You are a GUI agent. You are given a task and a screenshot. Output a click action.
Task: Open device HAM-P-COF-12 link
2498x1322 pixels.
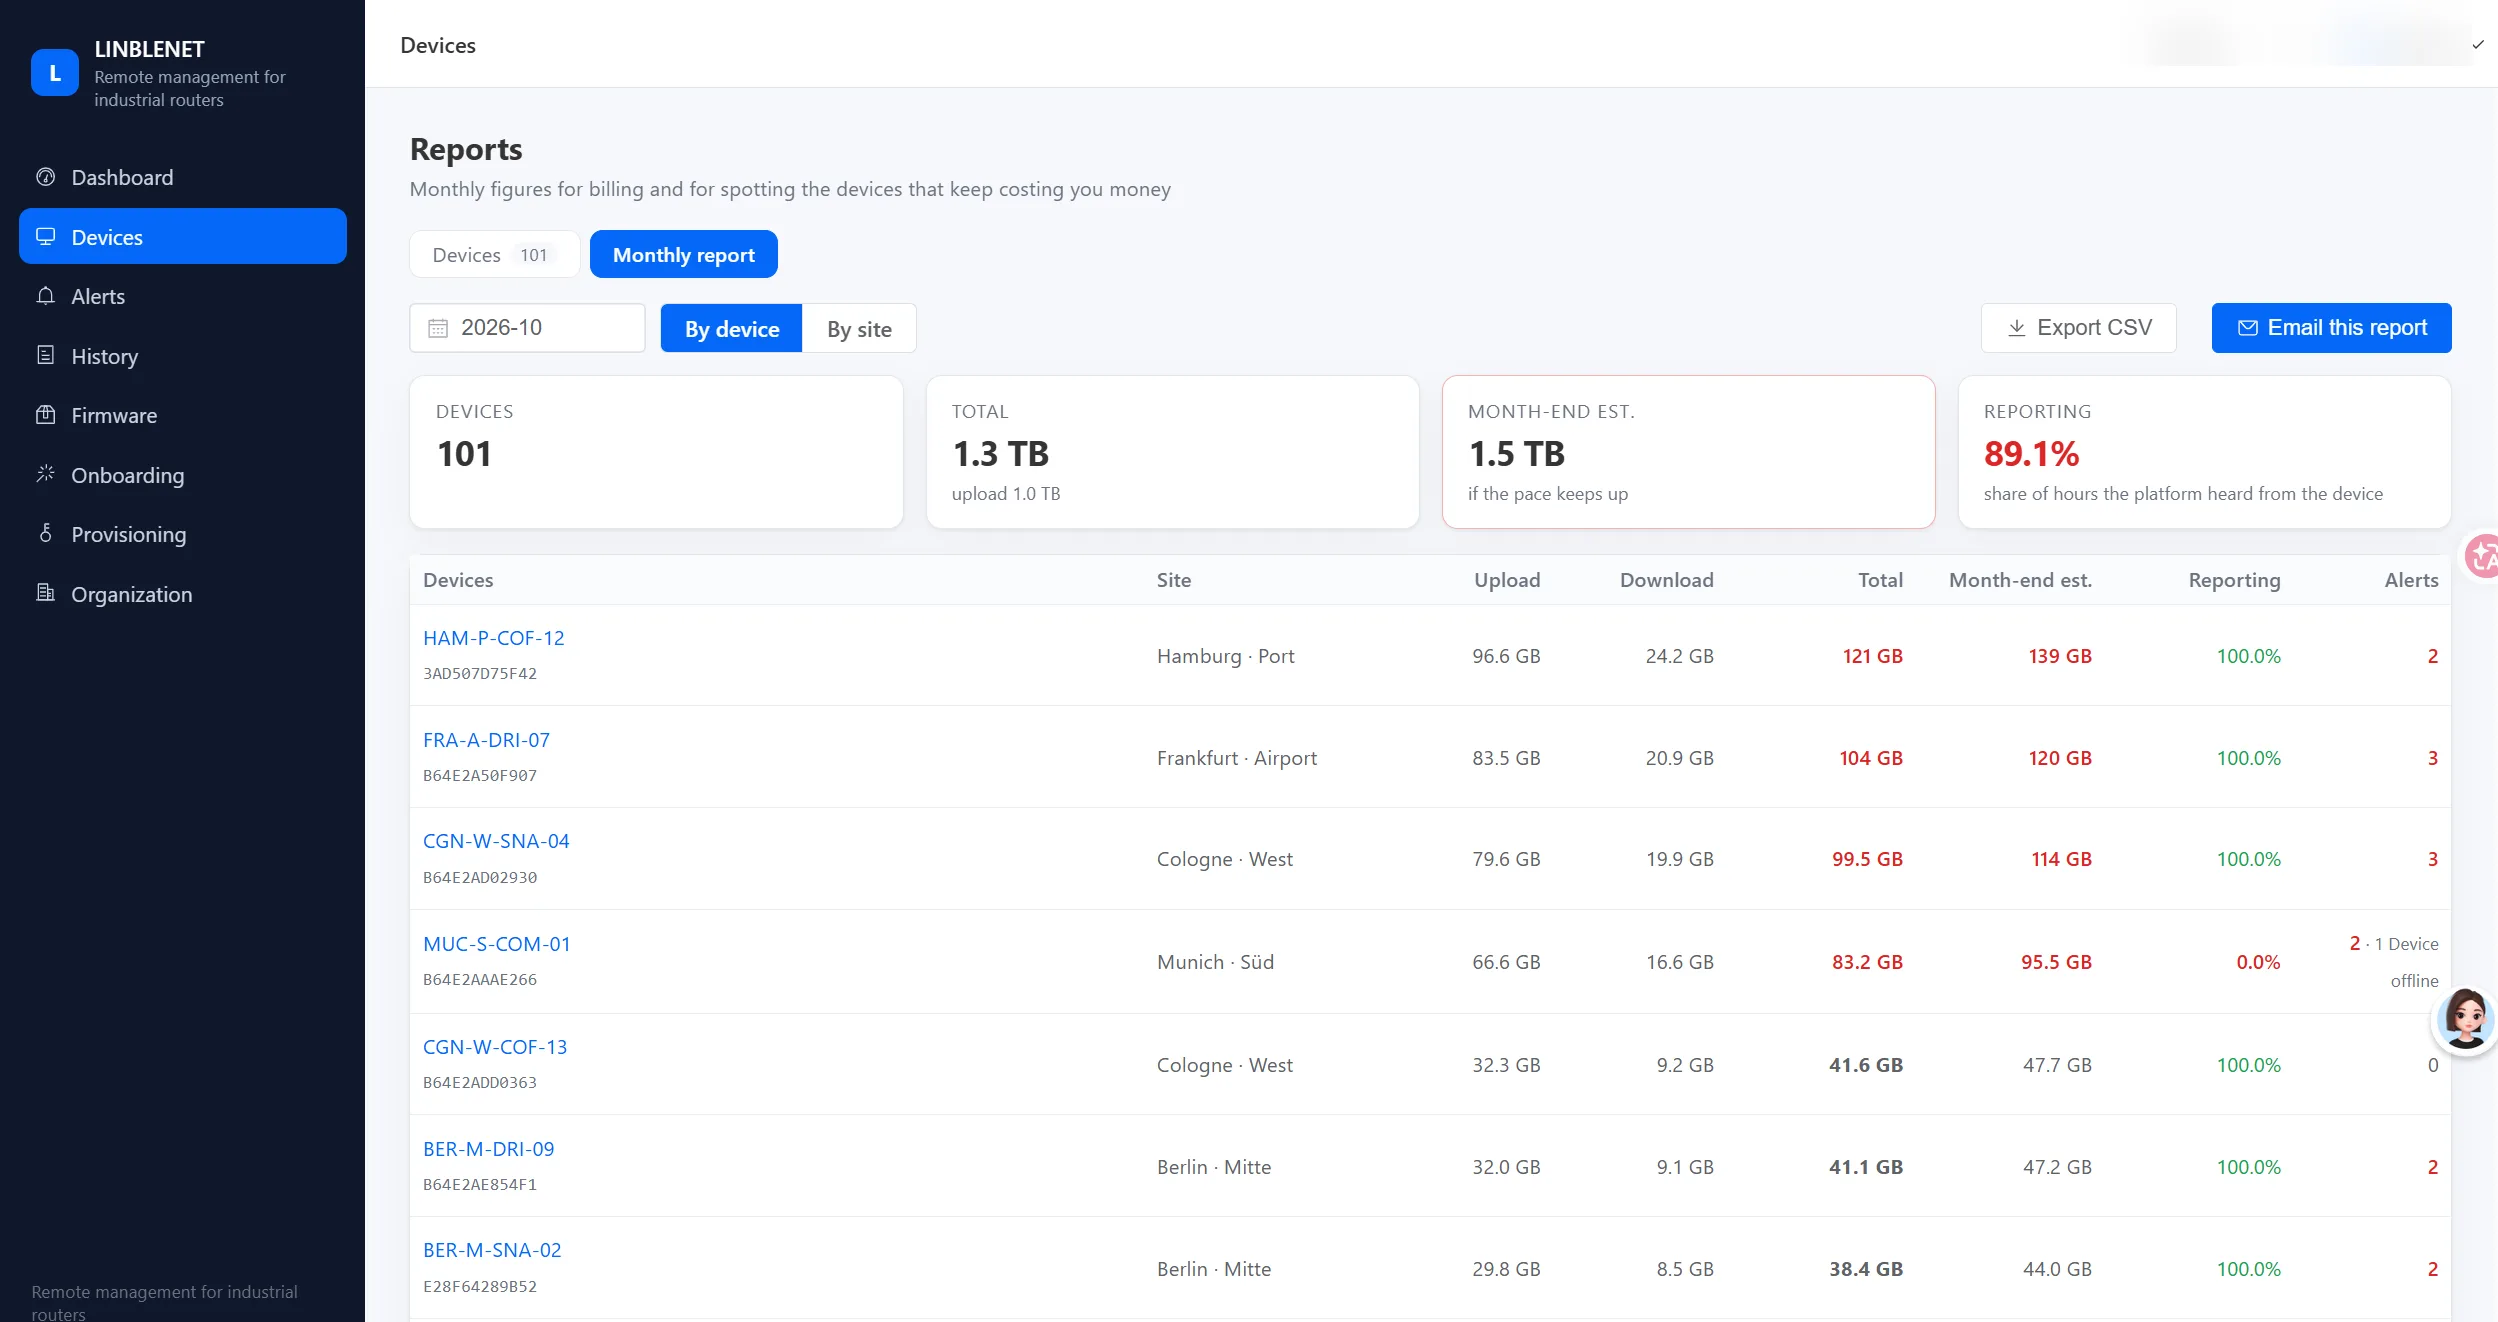(x=494, y=638)
